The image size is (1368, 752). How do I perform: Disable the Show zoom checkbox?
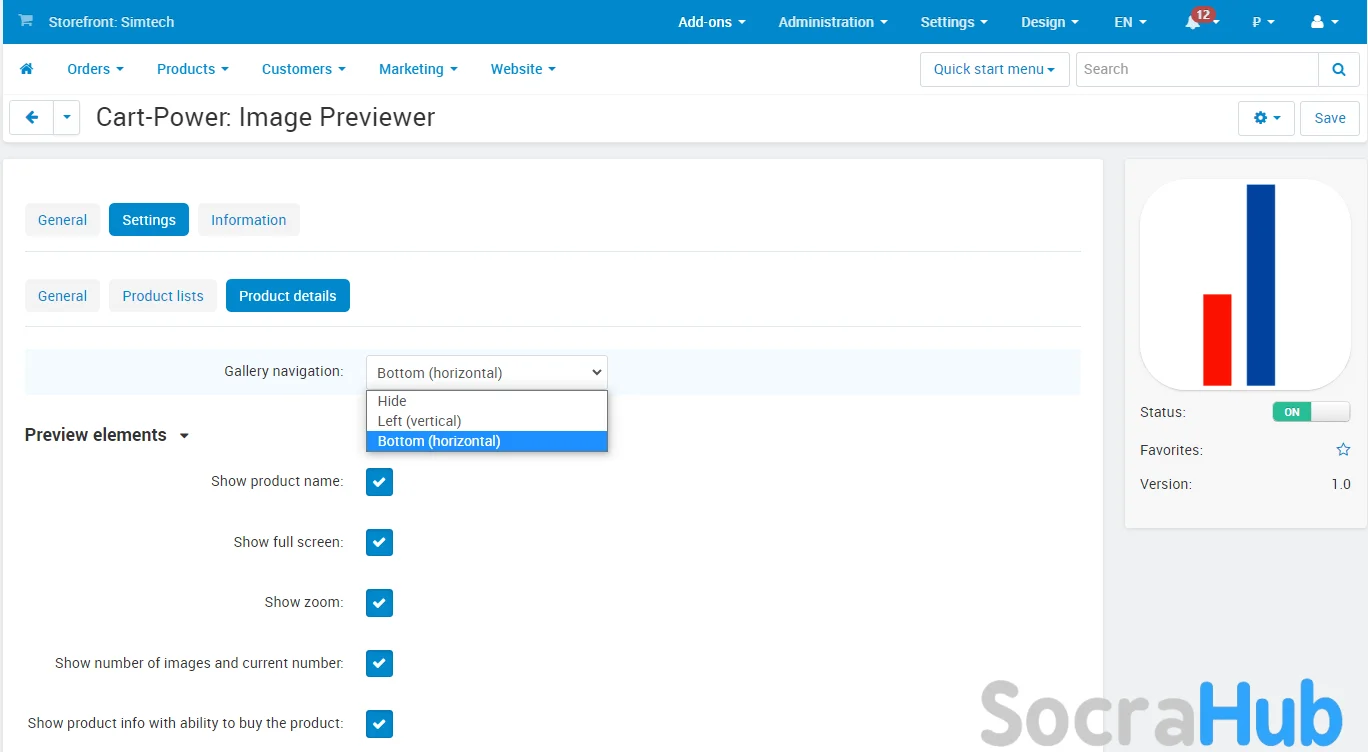point(379,603)
